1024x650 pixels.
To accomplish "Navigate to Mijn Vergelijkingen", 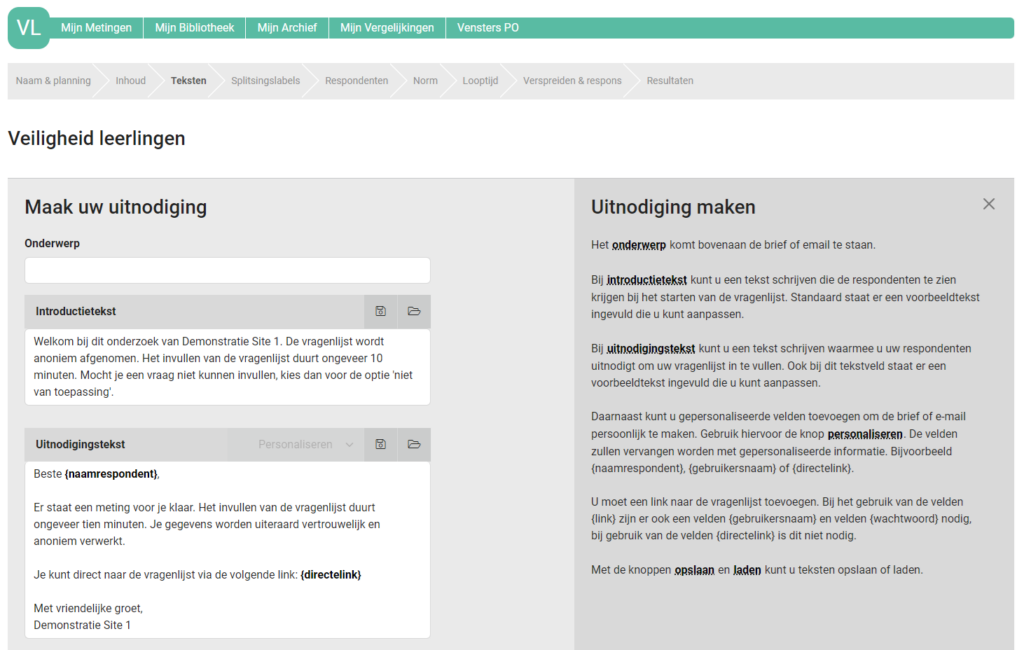I will [x=387, y=28].
